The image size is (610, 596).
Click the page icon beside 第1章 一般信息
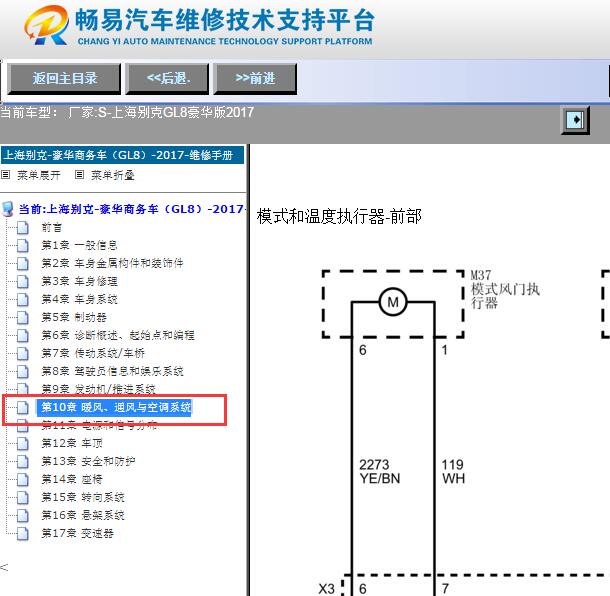23,245
